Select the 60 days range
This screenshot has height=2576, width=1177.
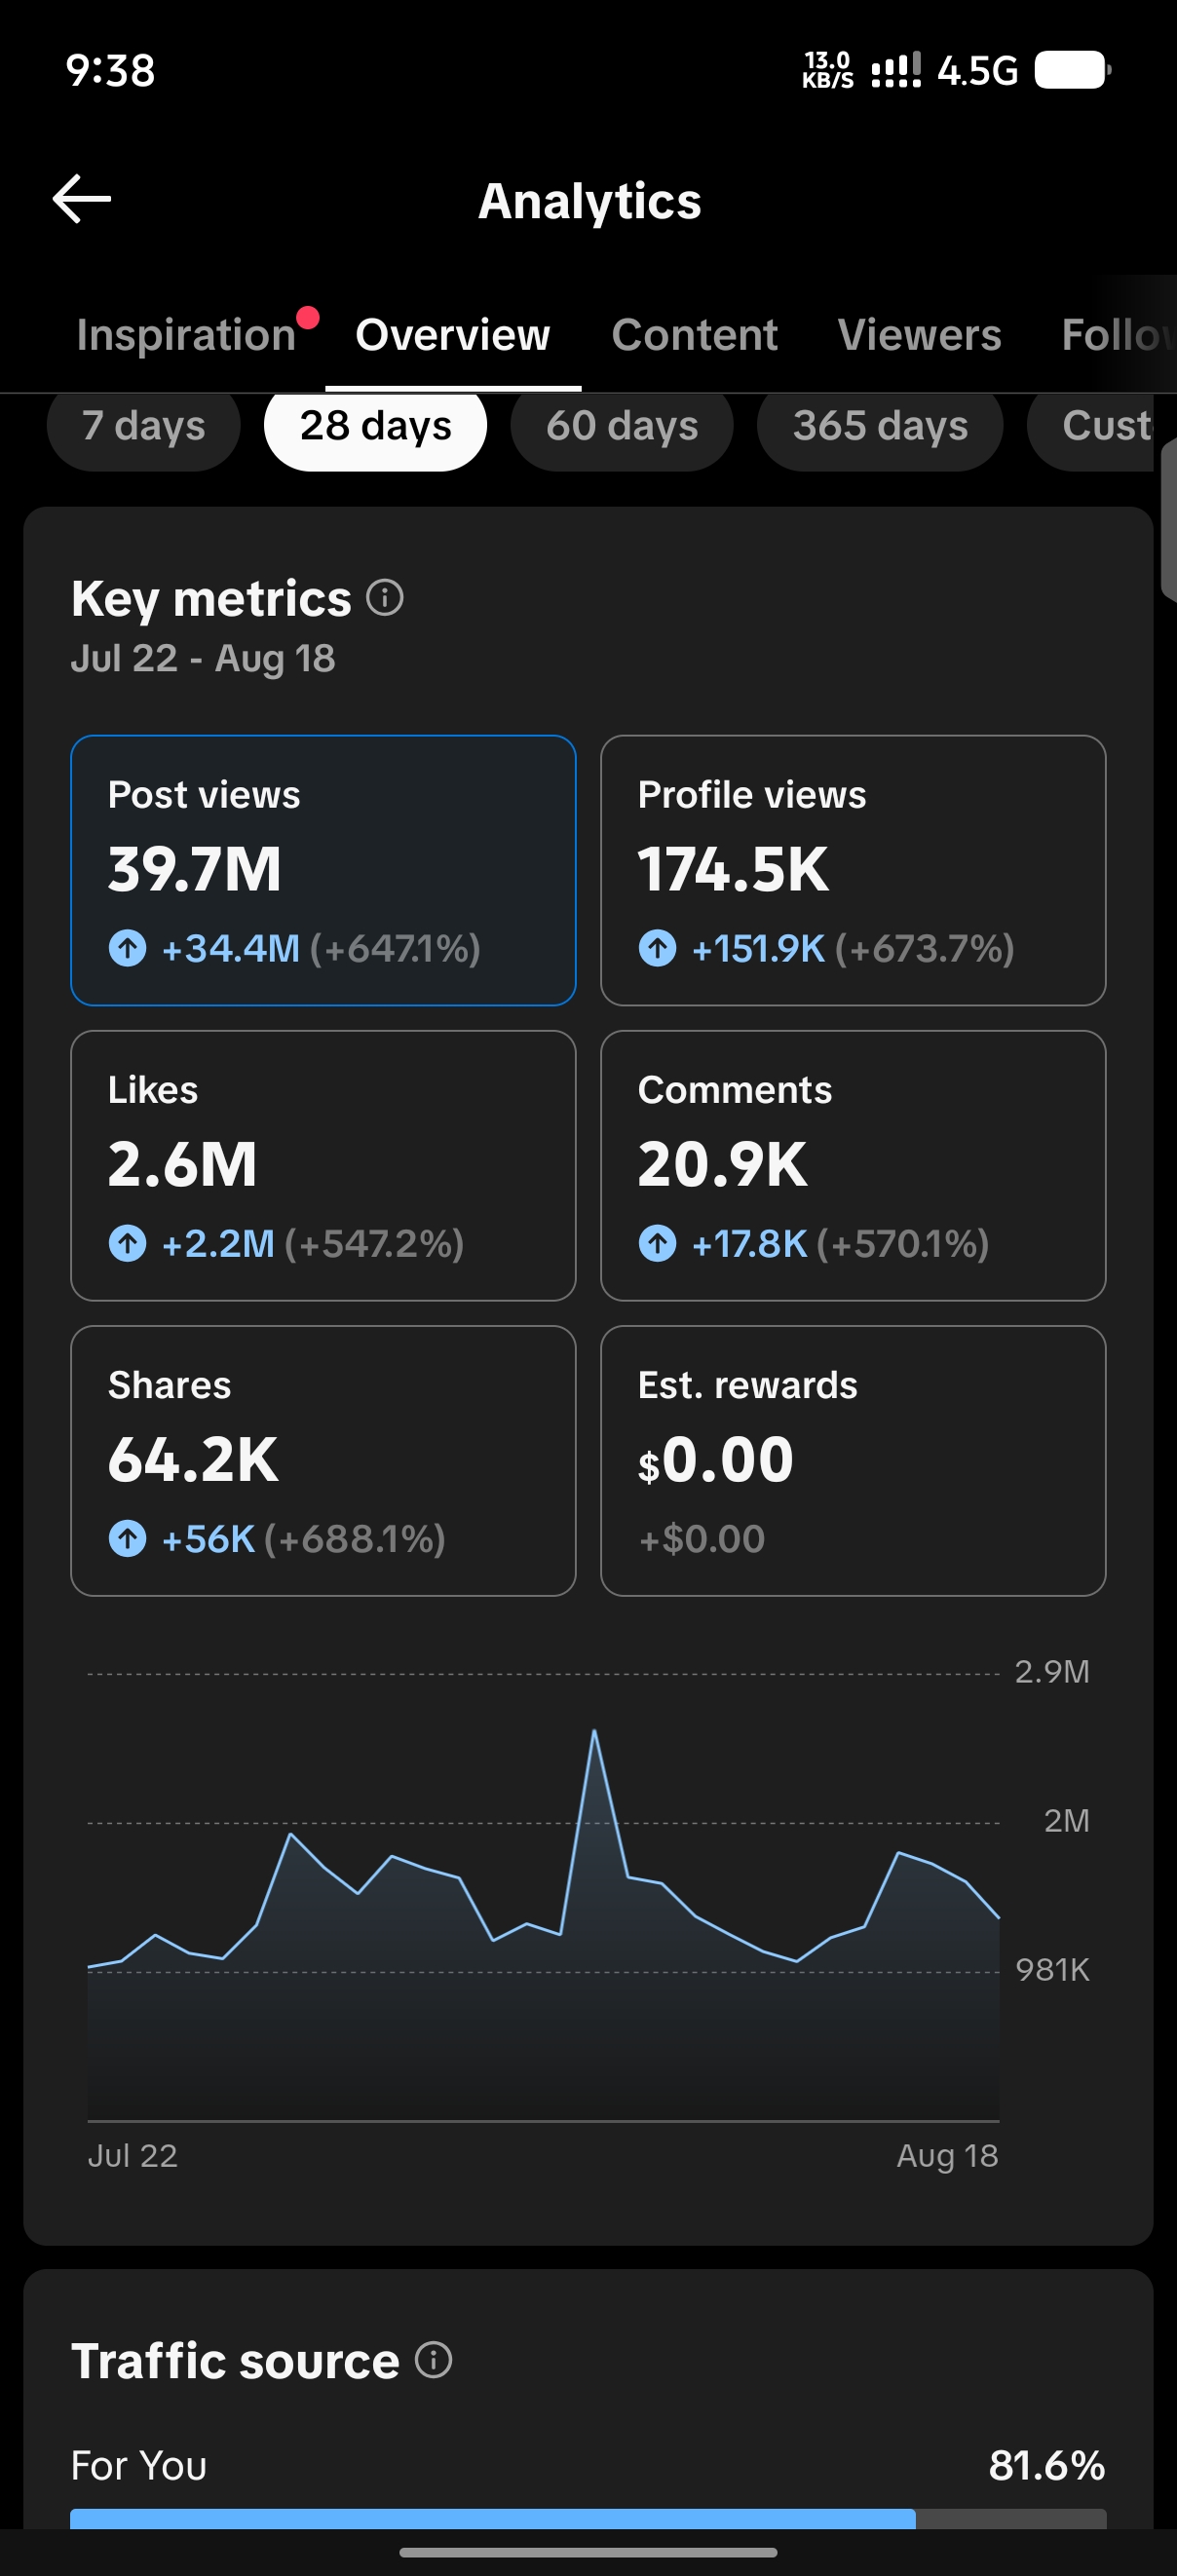pos(622,426)
